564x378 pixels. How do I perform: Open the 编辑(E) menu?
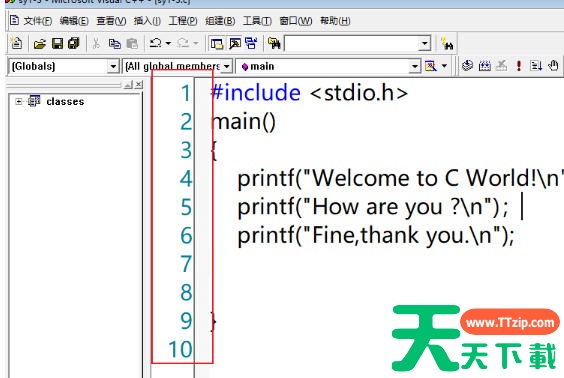(x=74, y=21)
